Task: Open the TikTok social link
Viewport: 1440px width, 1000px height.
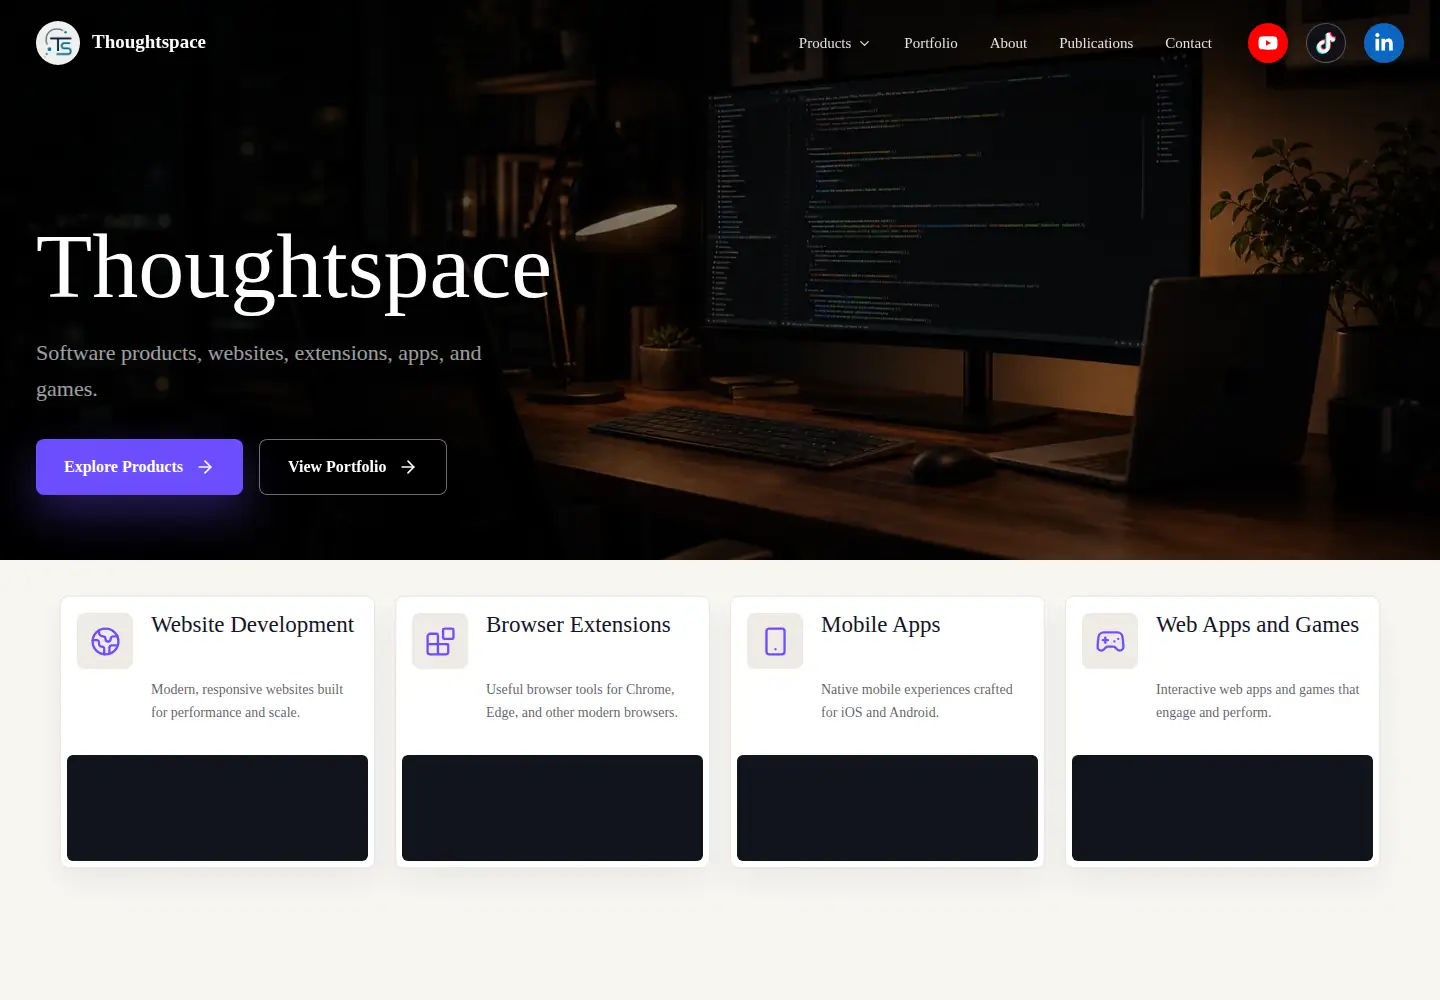Action: pyautogui.click(x=1326, y=43)
